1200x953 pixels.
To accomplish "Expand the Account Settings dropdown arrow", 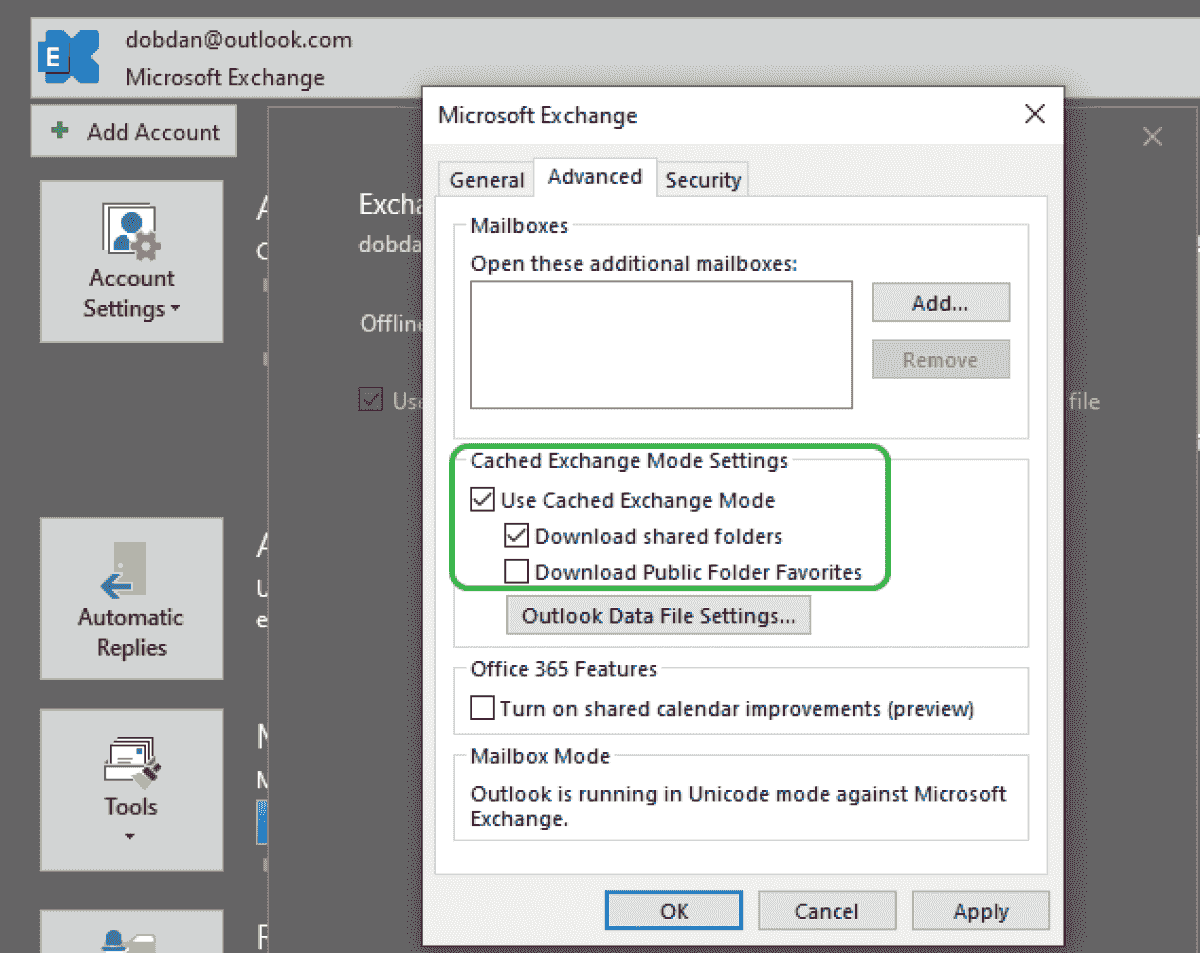I will [176, 309].
